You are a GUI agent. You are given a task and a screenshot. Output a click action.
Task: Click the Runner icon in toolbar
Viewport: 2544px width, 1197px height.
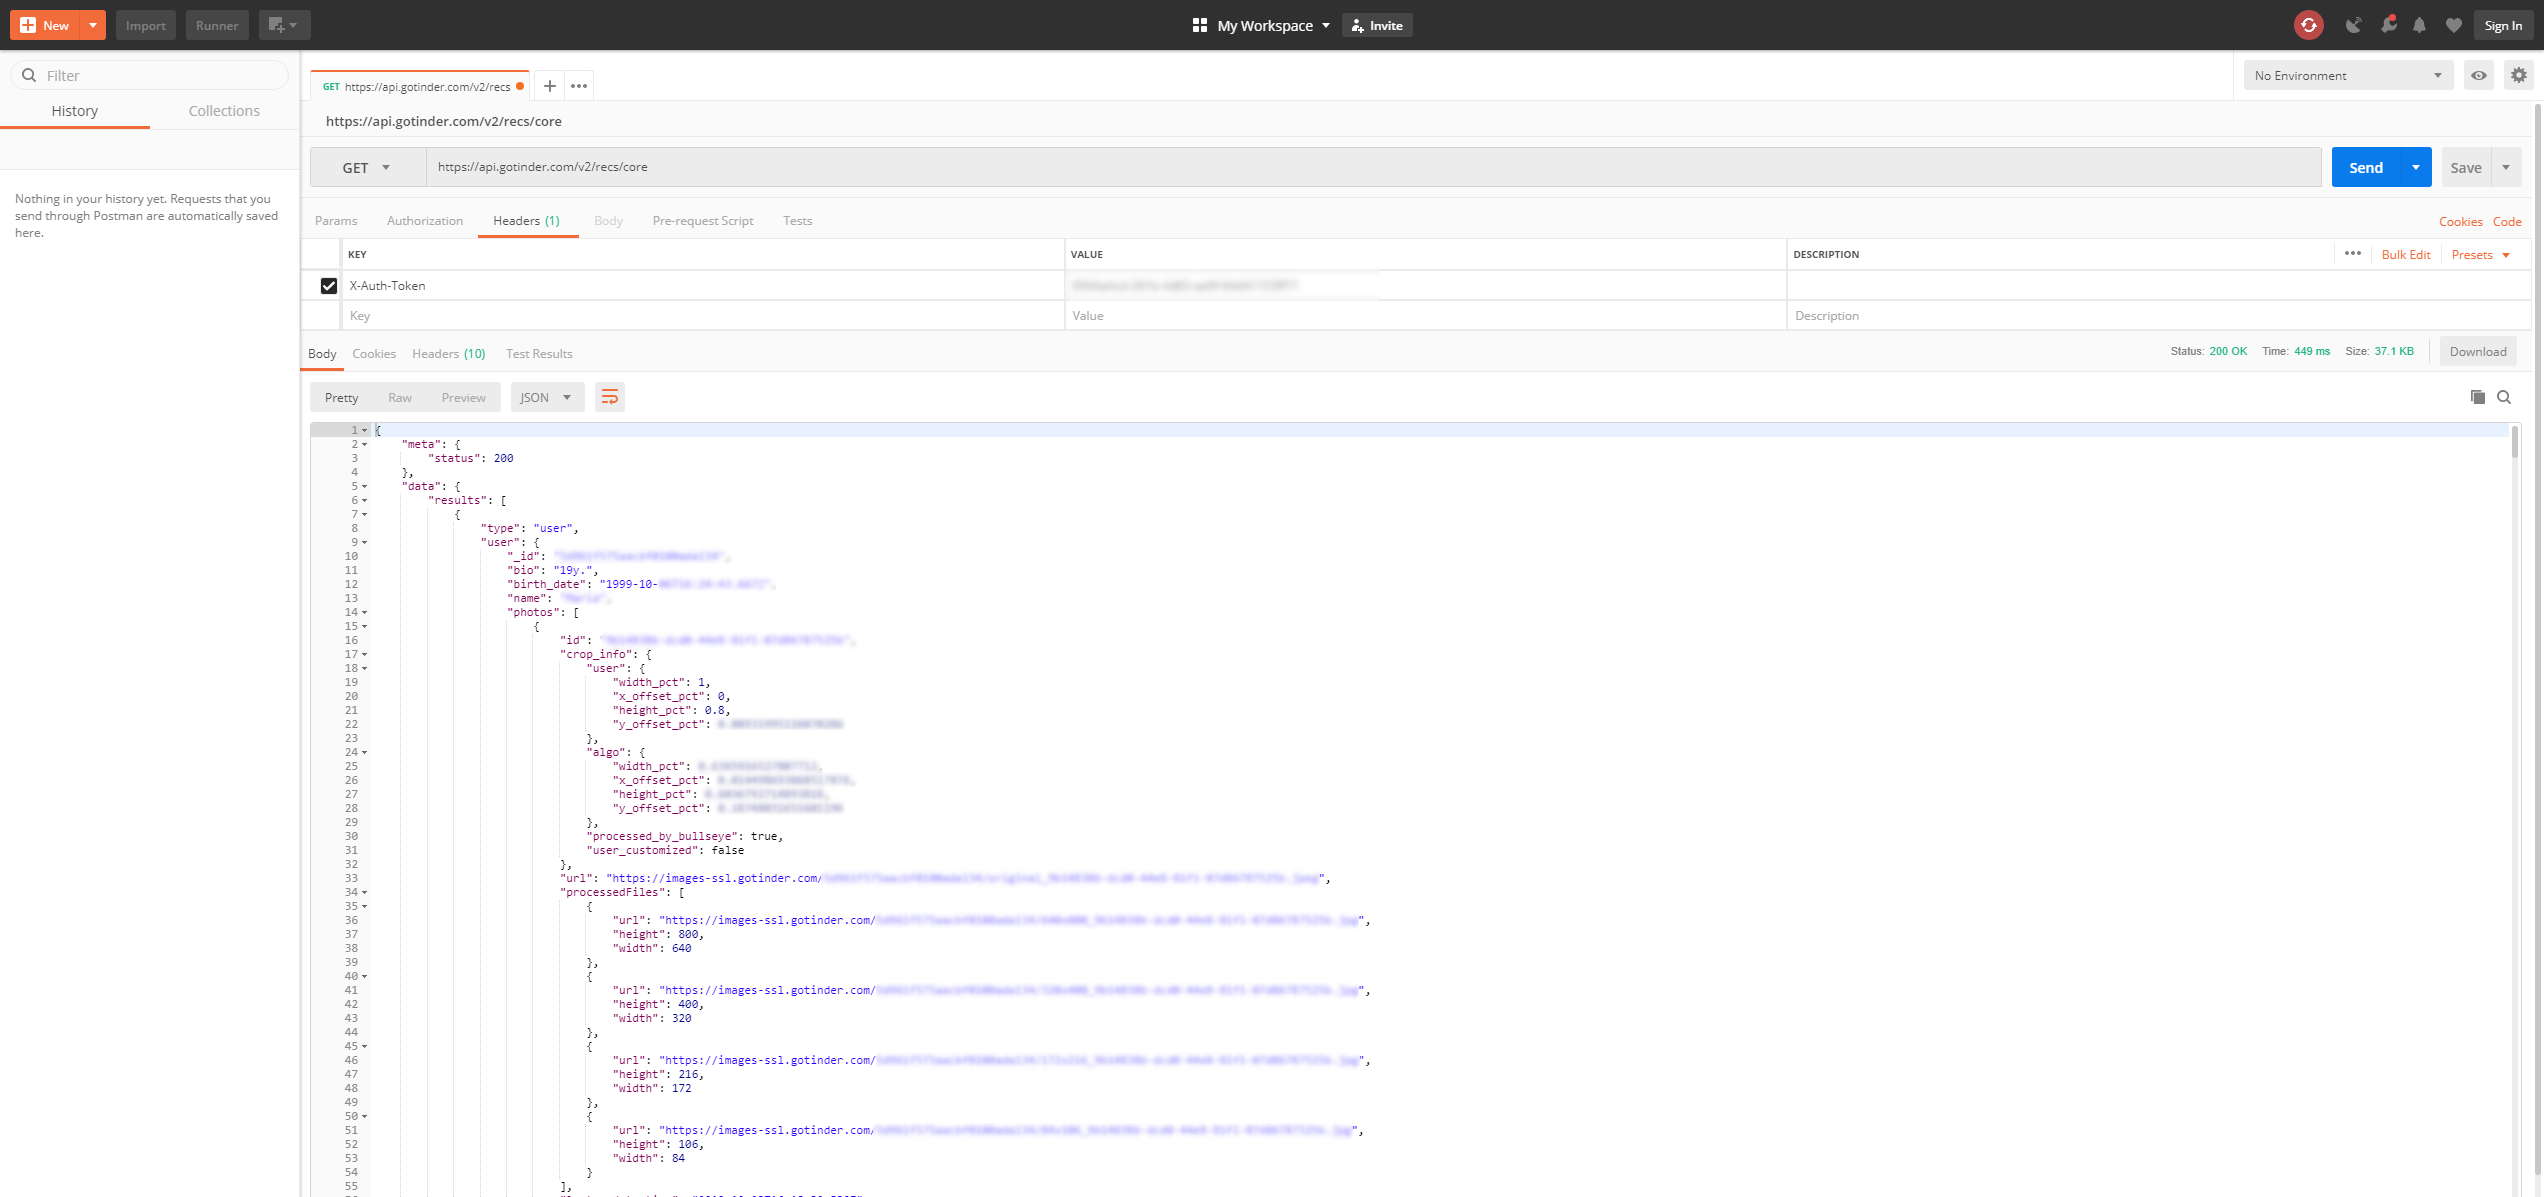pos(216,24)
